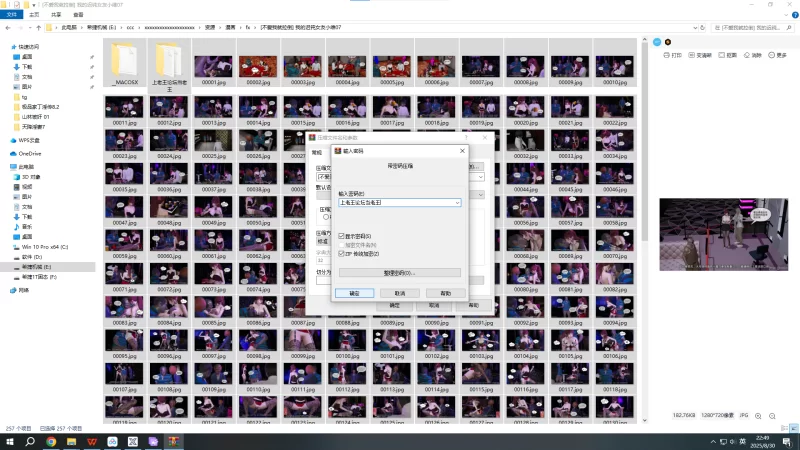Switch to details view in status bar
This screenshot has height=450, width=800.
(x=785, y=428)
